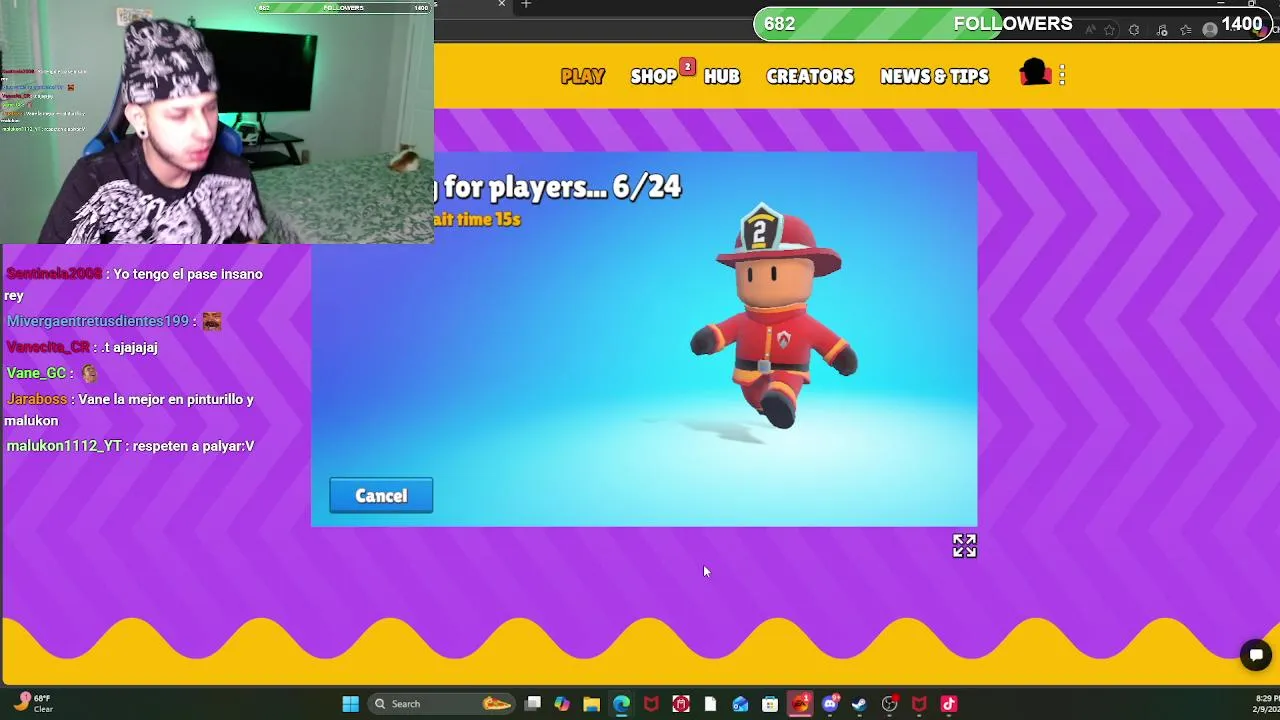This screenshot has width=1280, height=720.
Task: Click the red notification badge on SHOP
Action: tap(687, 67)
